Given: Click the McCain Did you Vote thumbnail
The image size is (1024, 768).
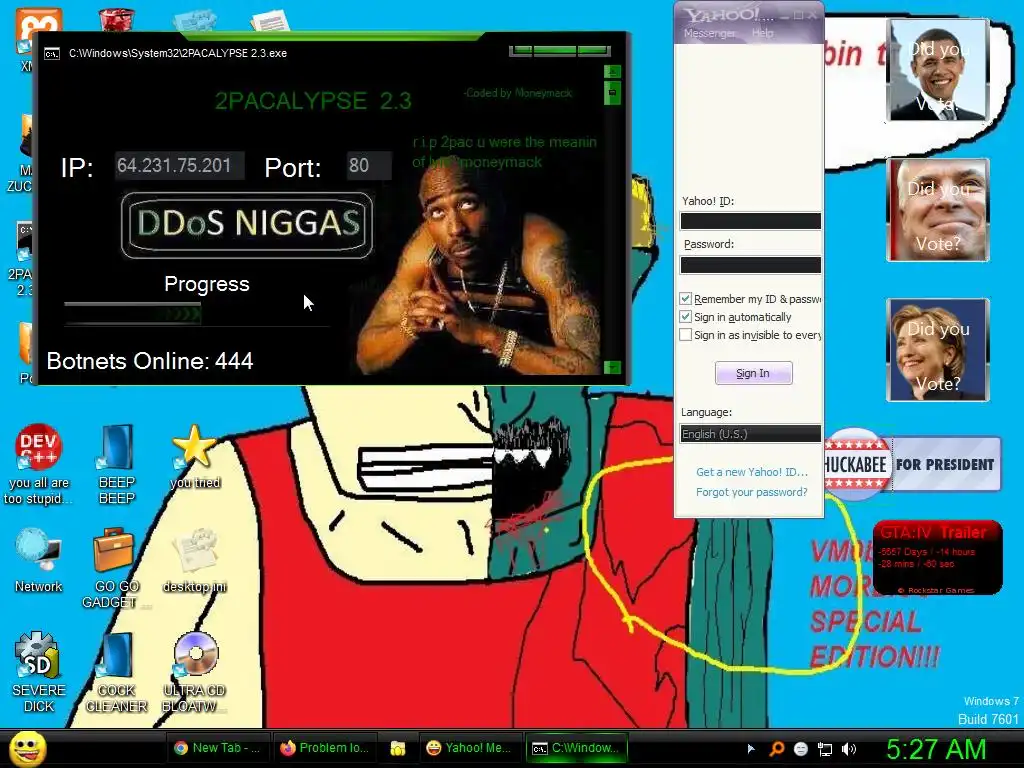Looking at the screenshot, I should pos(938,210).
